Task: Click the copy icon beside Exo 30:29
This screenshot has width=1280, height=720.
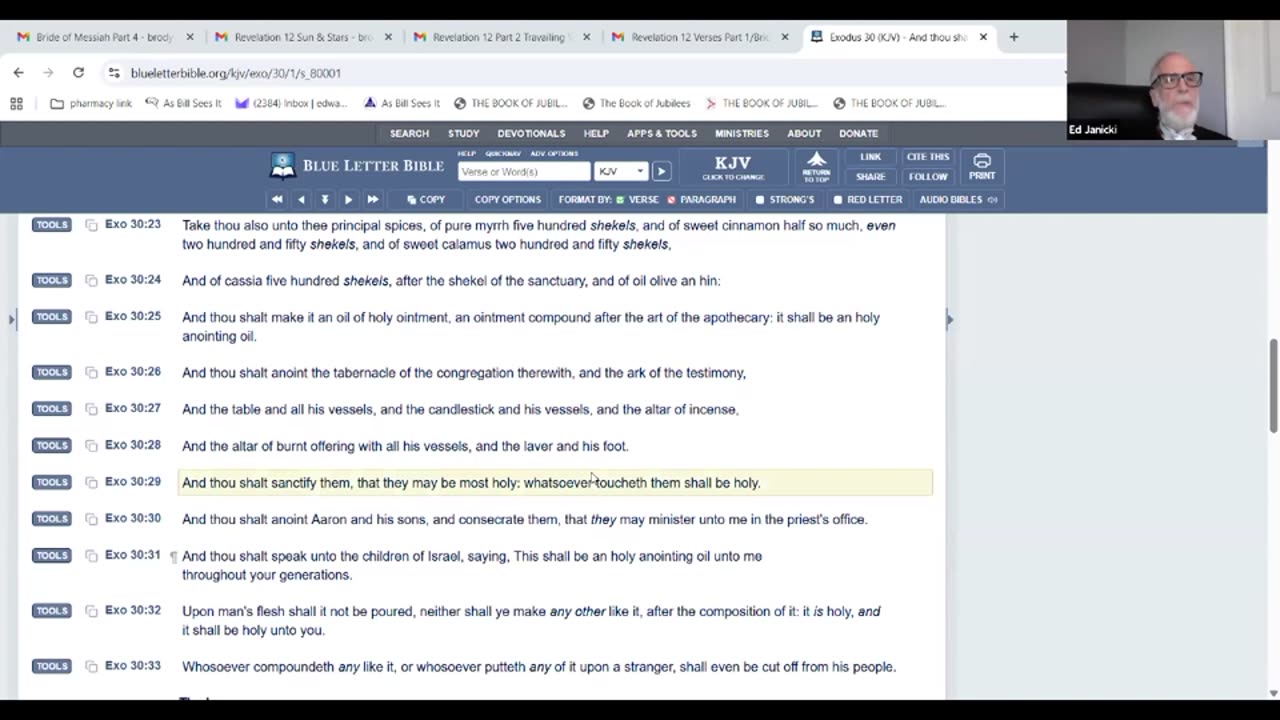Action: tap(91, 482)
